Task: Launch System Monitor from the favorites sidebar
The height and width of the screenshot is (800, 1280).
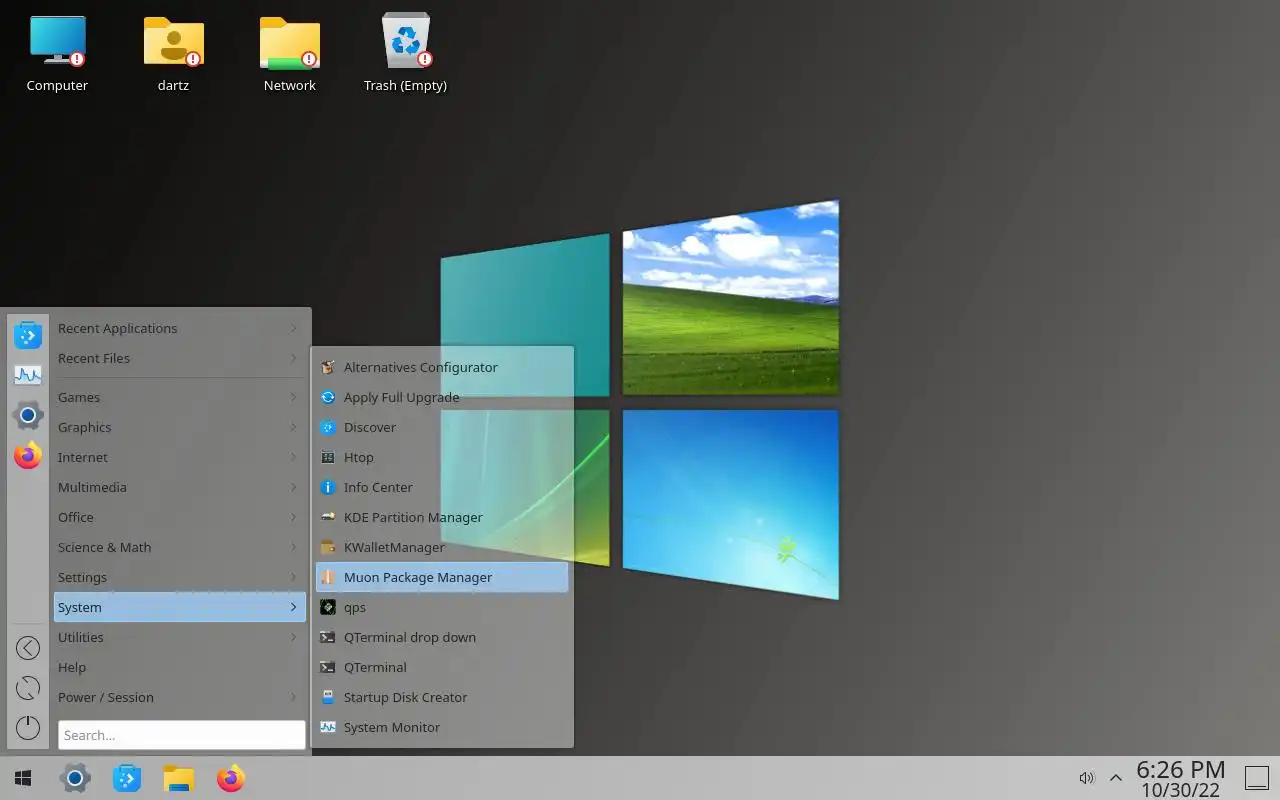Action: pyautogui.click(x=28, y=376)
